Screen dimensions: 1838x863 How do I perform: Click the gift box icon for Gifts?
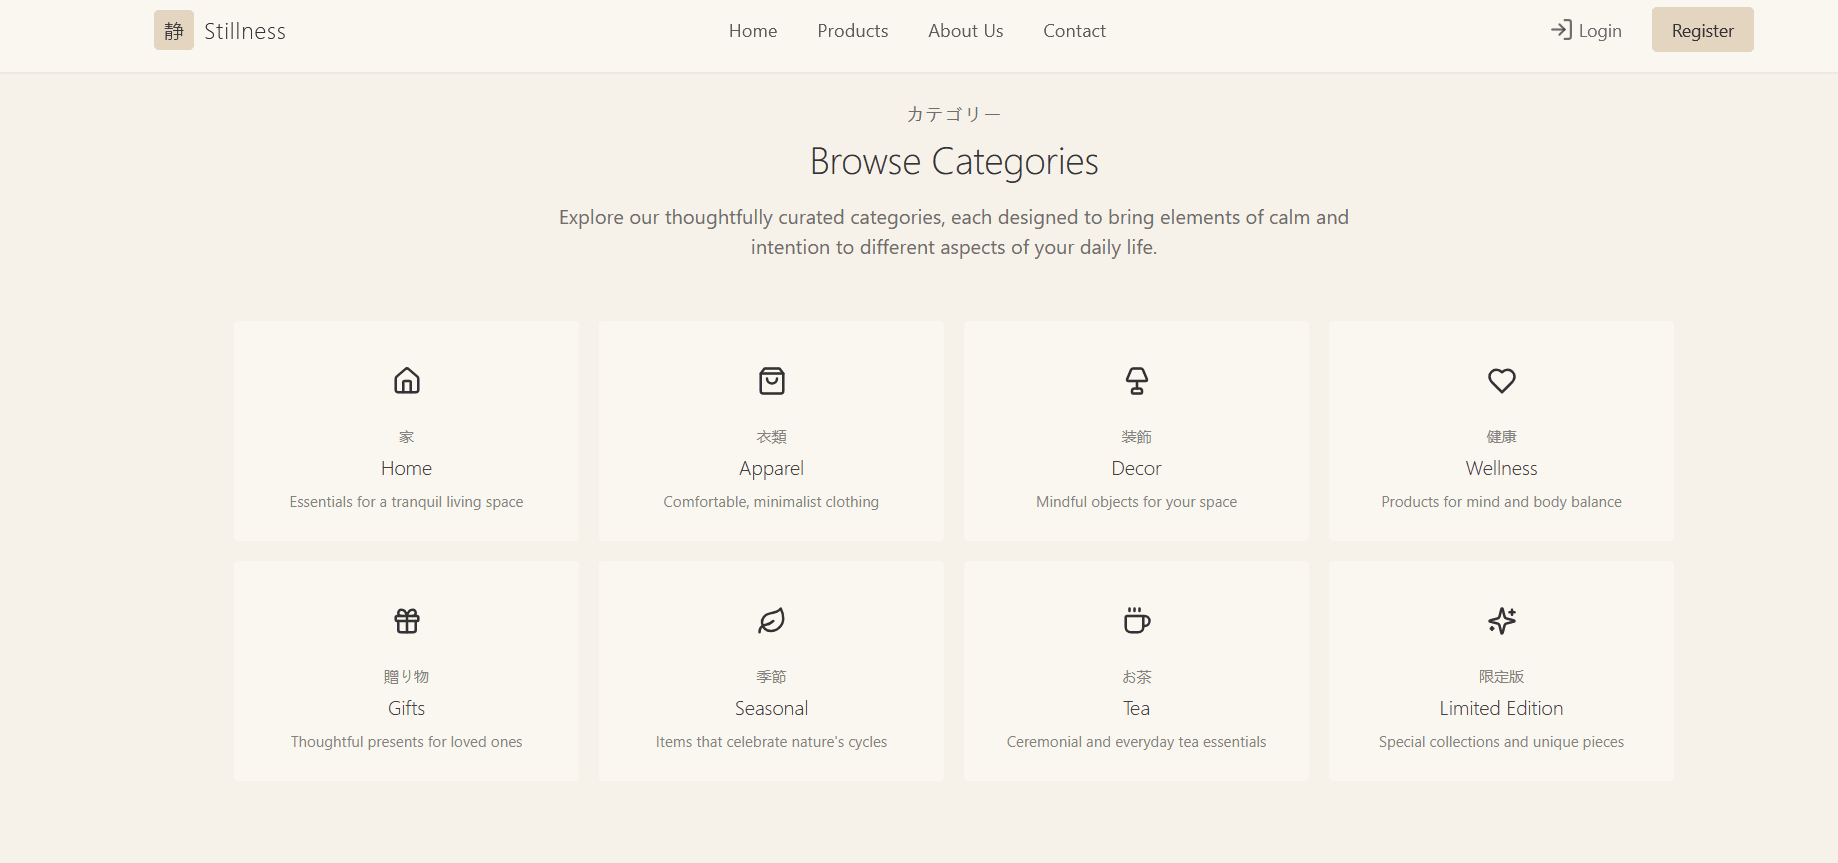click(x=407, y=621)
